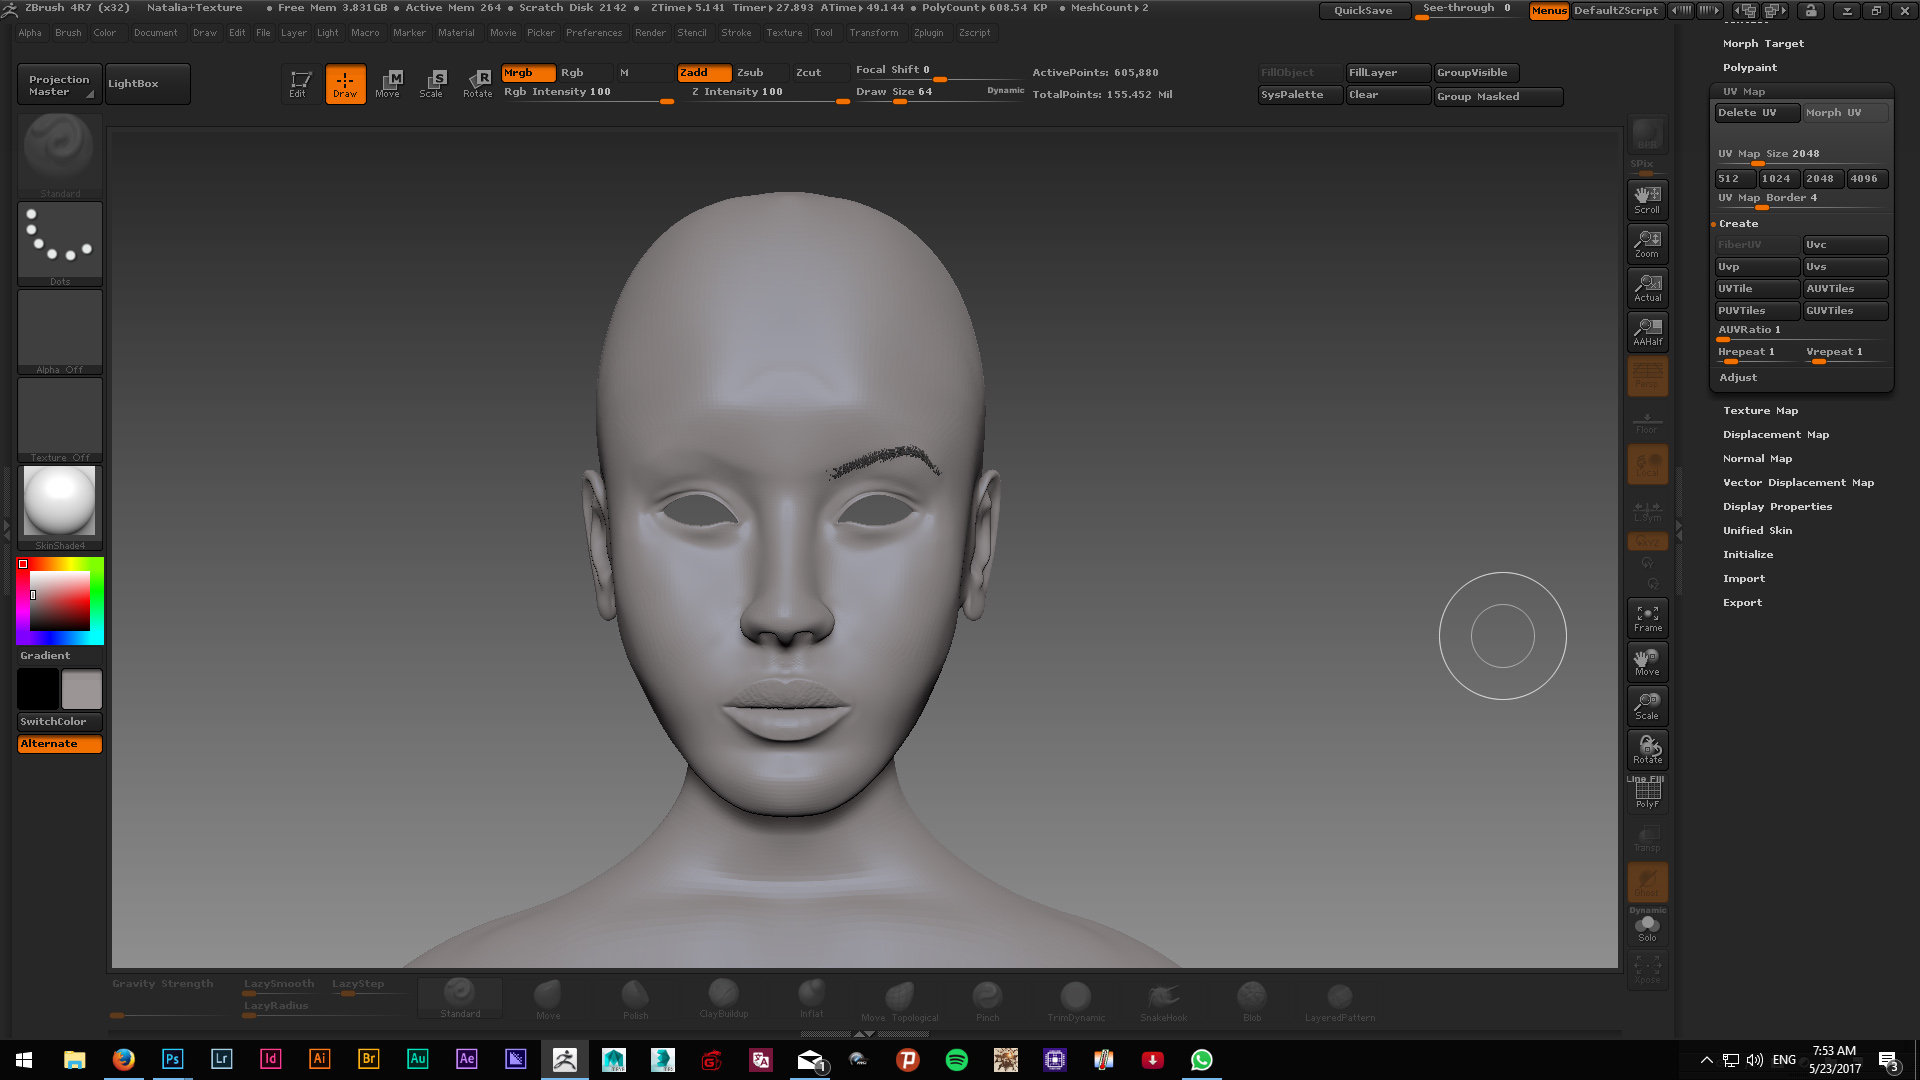
Task: Click the FillLayer button
Action: point(1388,73)
